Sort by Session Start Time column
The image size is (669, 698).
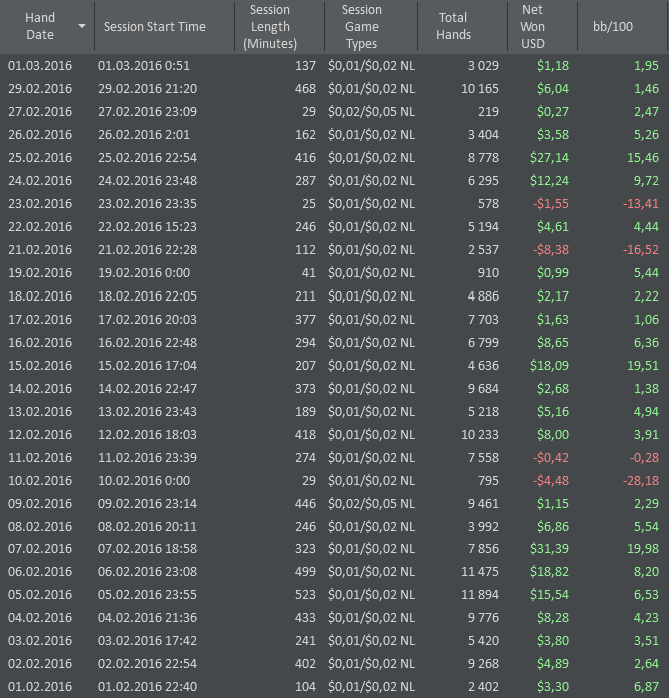pos(154,26)
